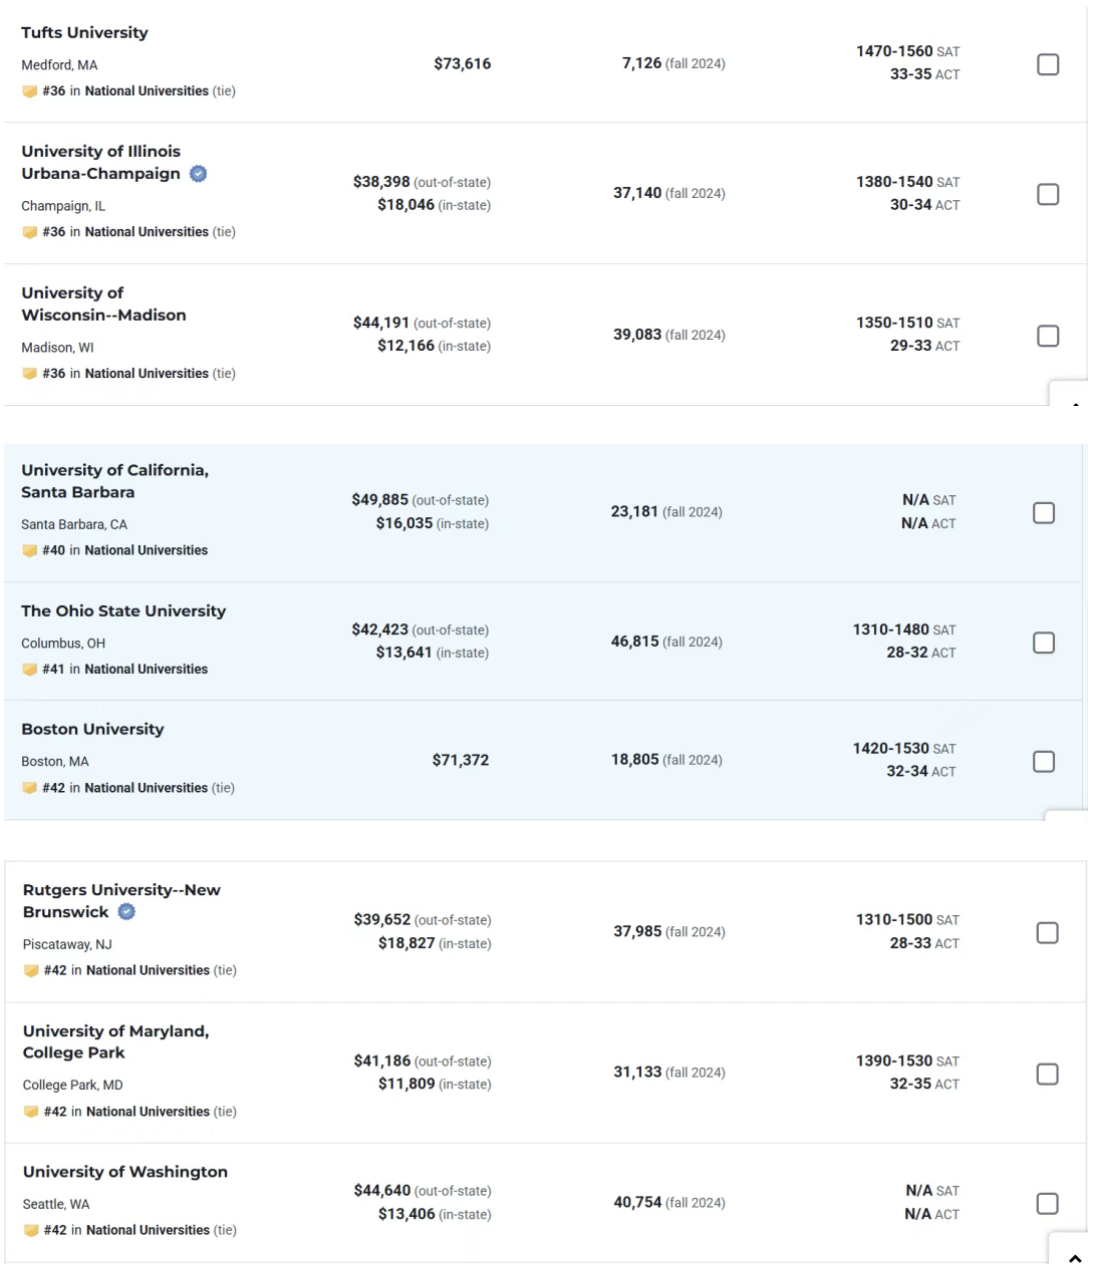This screenshot has width=1096, height=1272.
Task: Click ranking badge icon for Tufts University
Action: [x=30, y=91]
